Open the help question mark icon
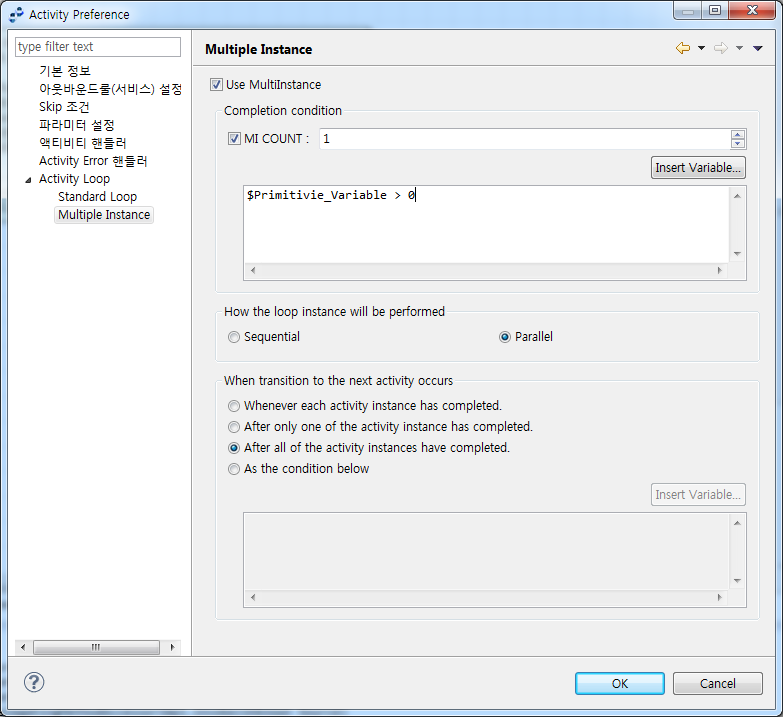The image size is (783, 717). pyautogui.click(x=34, y=682)
